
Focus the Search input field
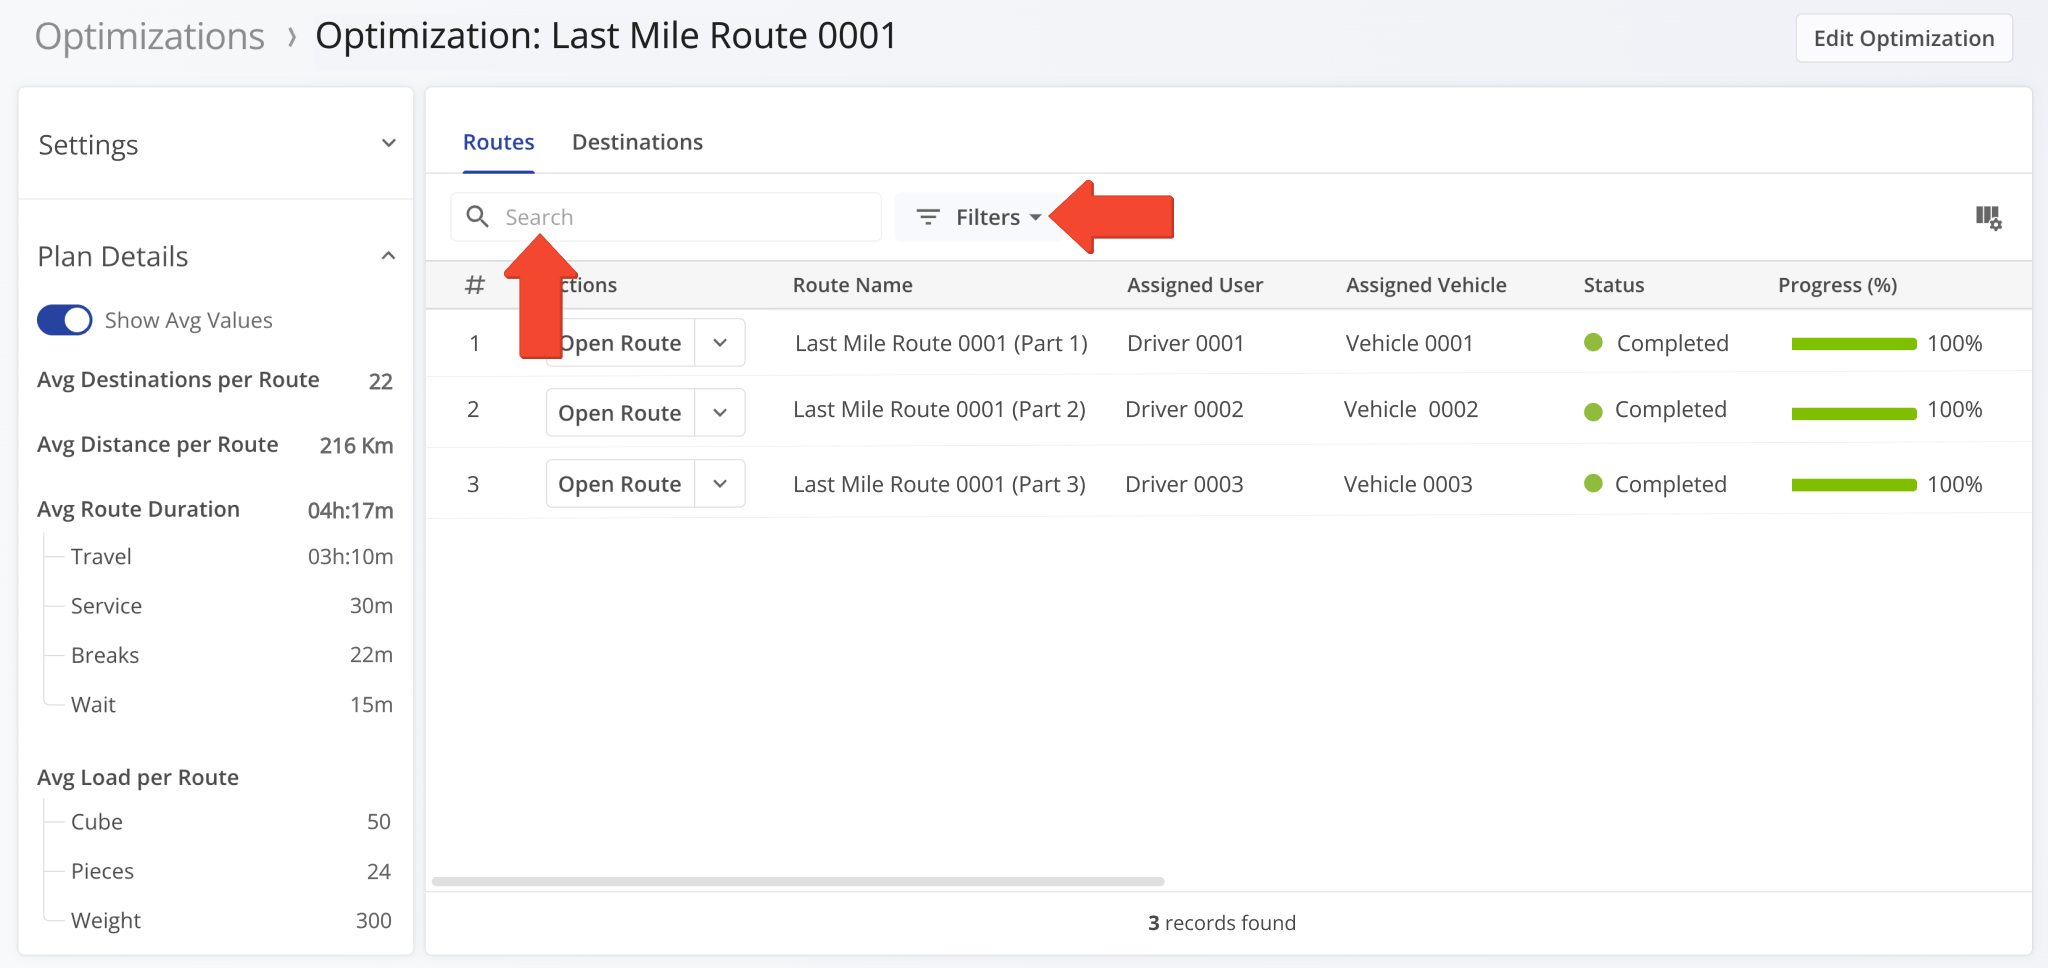pos(666,217)
